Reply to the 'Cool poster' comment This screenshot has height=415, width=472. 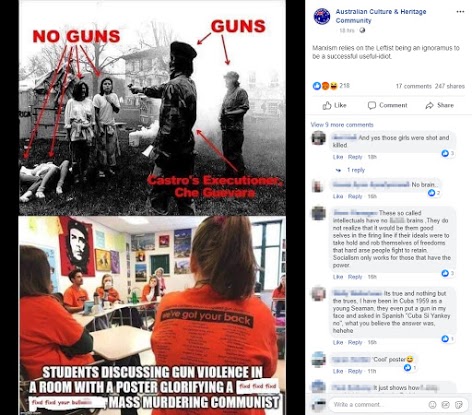(x=355, y=371)
